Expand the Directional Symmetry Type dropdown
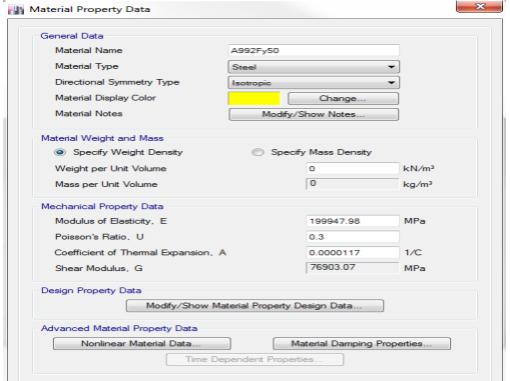 pos(314,83)
